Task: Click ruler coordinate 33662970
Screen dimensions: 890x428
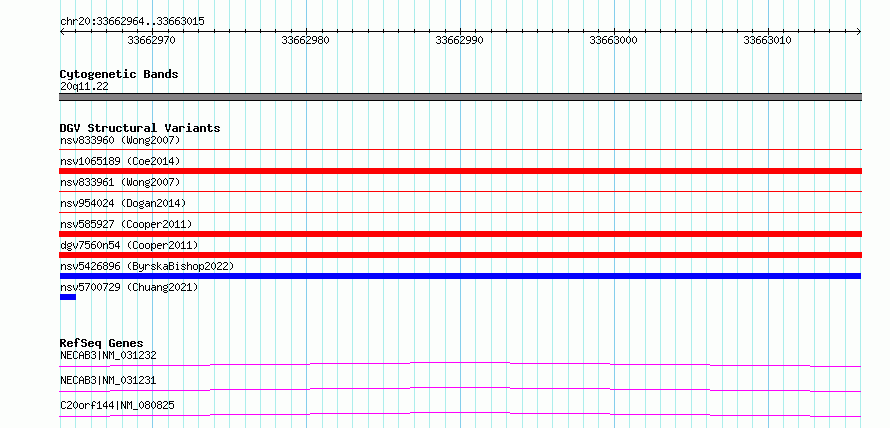Action: coord(152,40)
